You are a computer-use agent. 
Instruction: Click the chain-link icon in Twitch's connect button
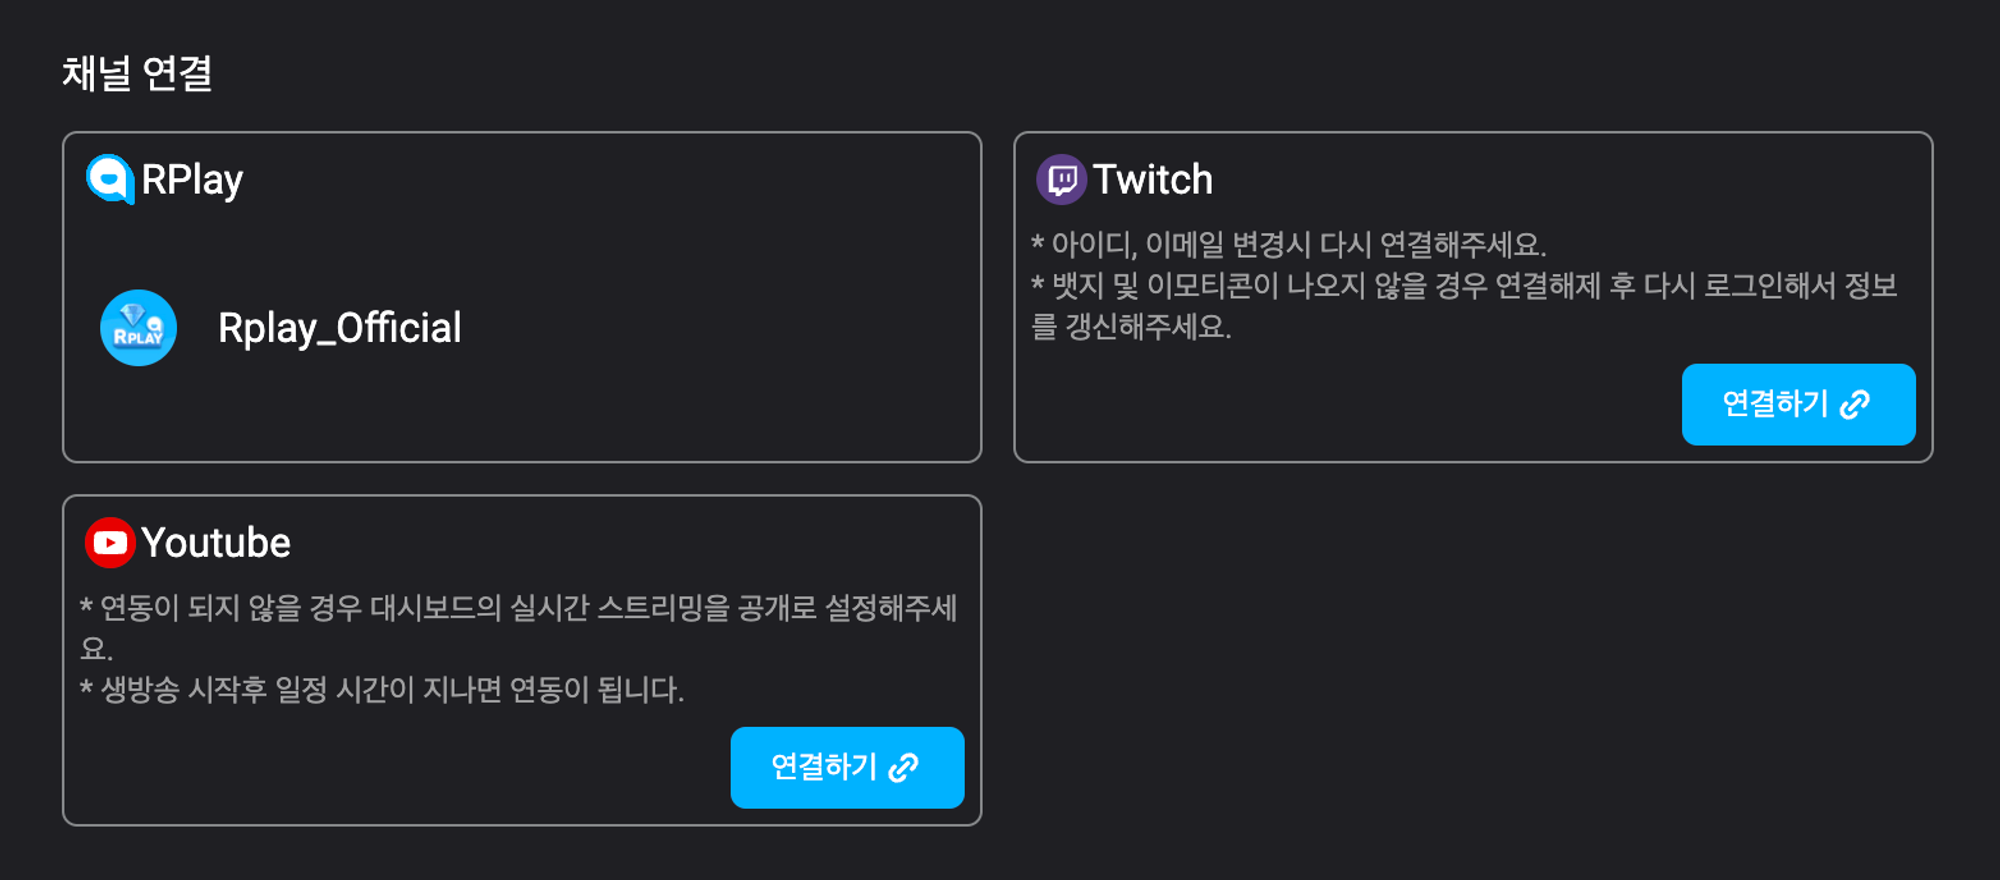(1855, 404)
